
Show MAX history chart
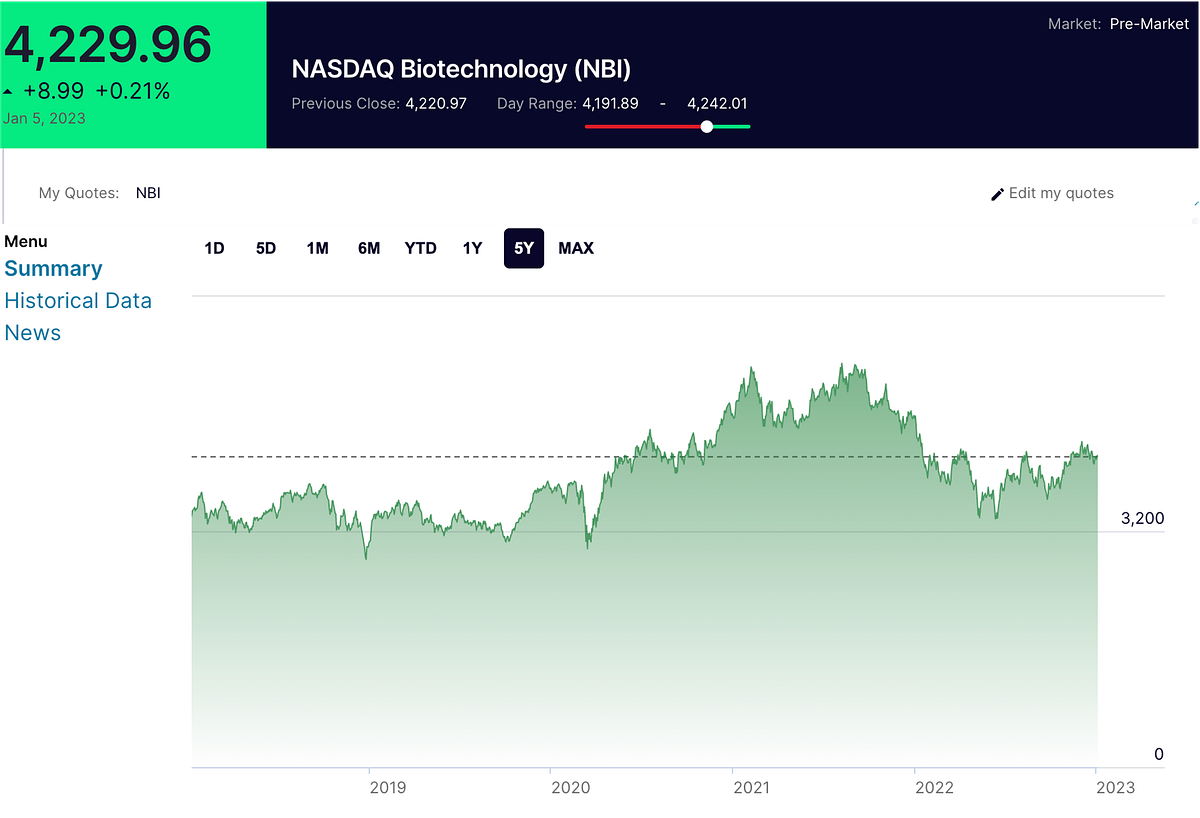[576, 248]
